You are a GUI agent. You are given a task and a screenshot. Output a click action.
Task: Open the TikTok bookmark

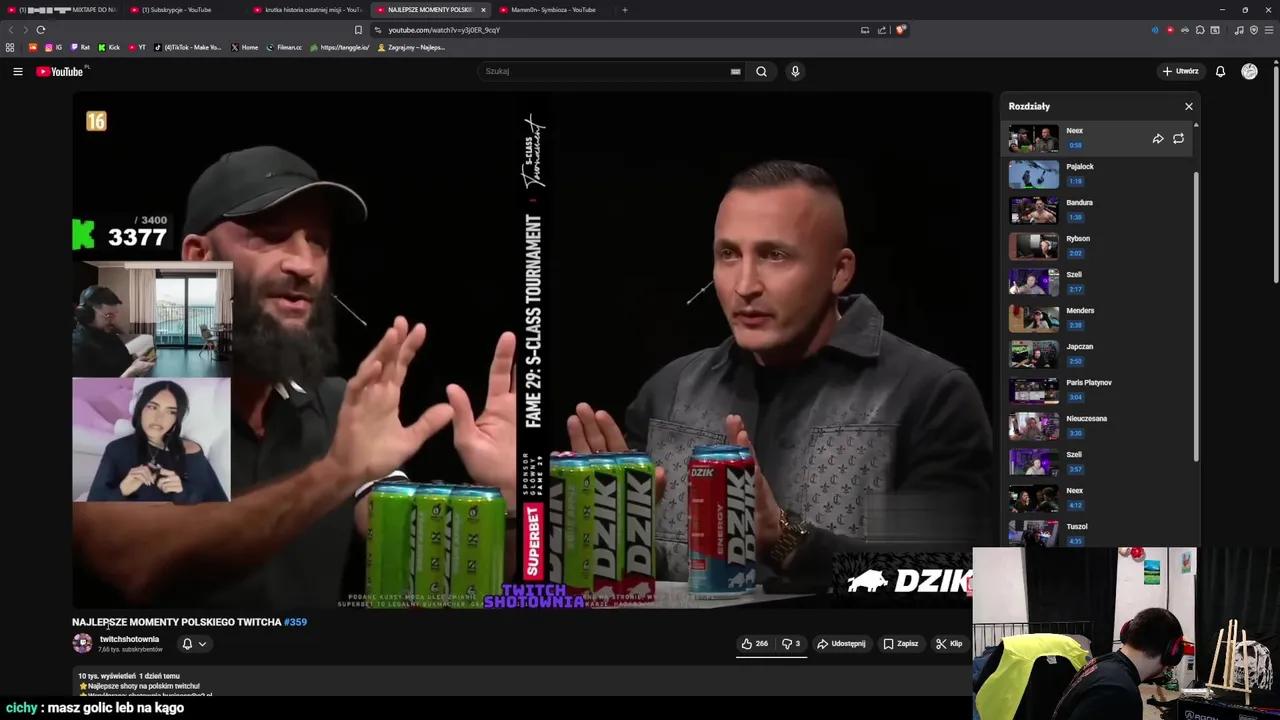pyautogui.click(x=188, y=47)
